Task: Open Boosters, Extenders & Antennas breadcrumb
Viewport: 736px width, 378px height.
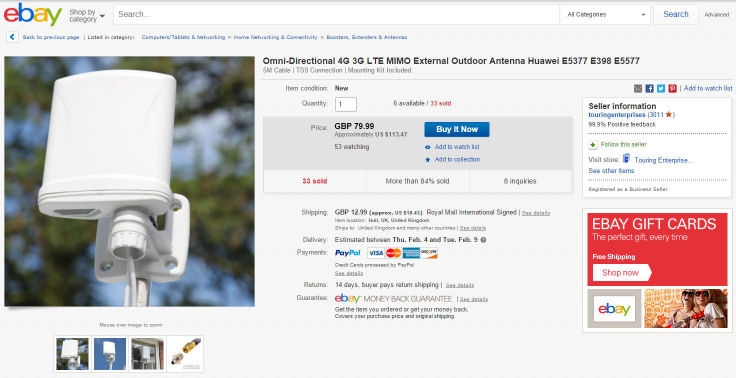Action: 367,37
